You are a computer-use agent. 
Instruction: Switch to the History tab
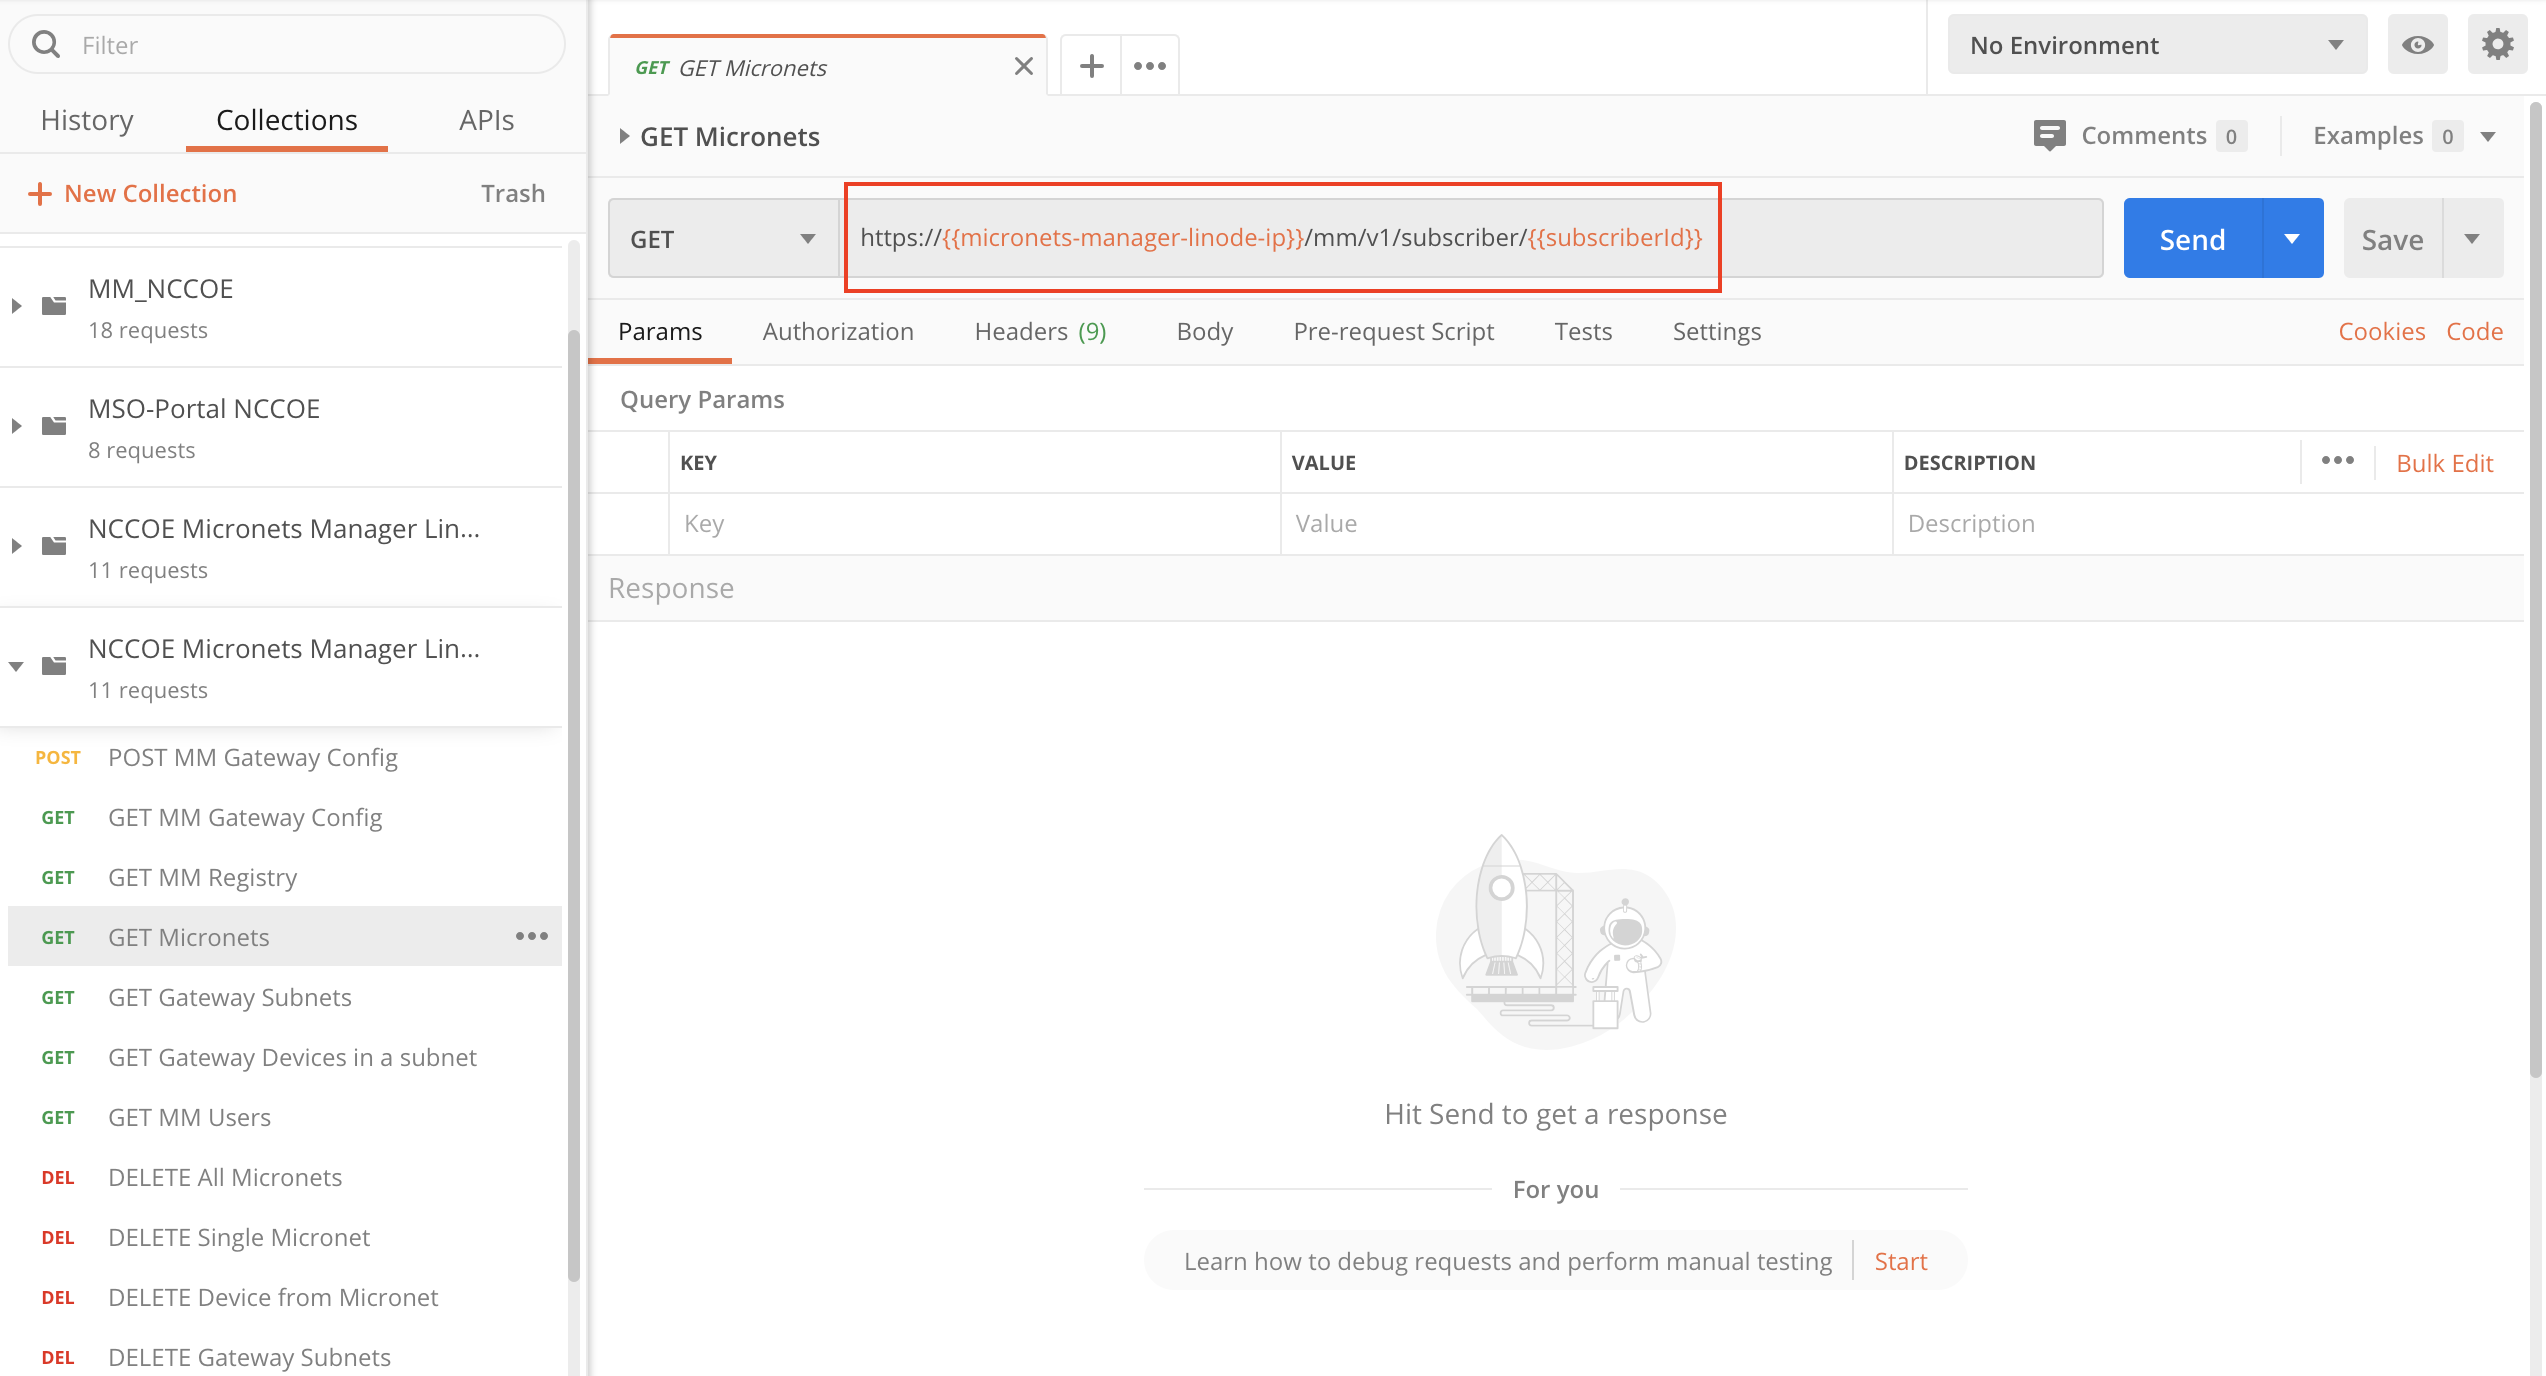(x=87, y=120)
